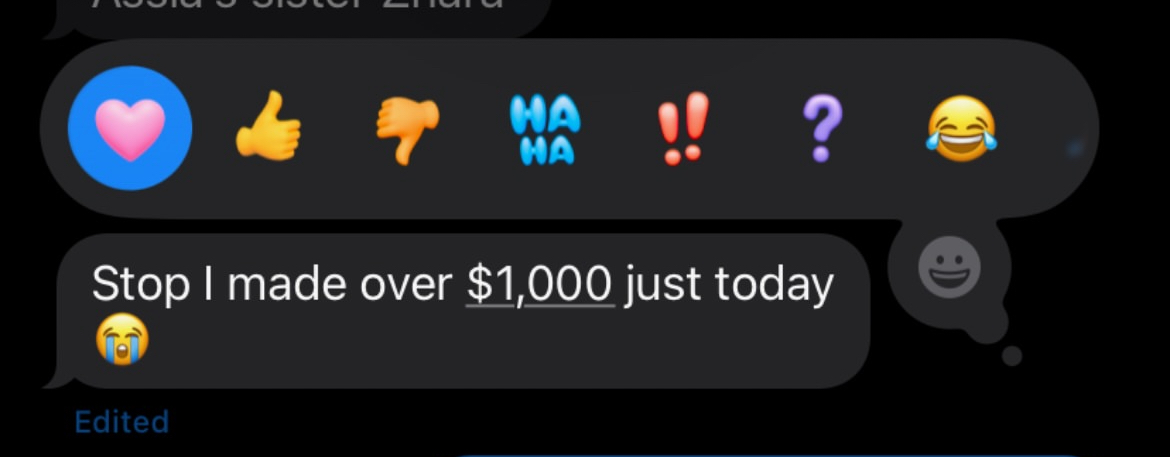
Task: Show edit history via Edited label
Action: 122,422
